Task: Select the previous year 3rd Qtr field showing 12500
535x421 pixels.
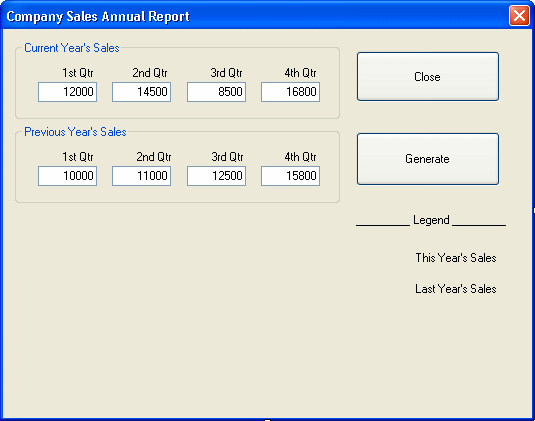Action: (x=216, y=176)
